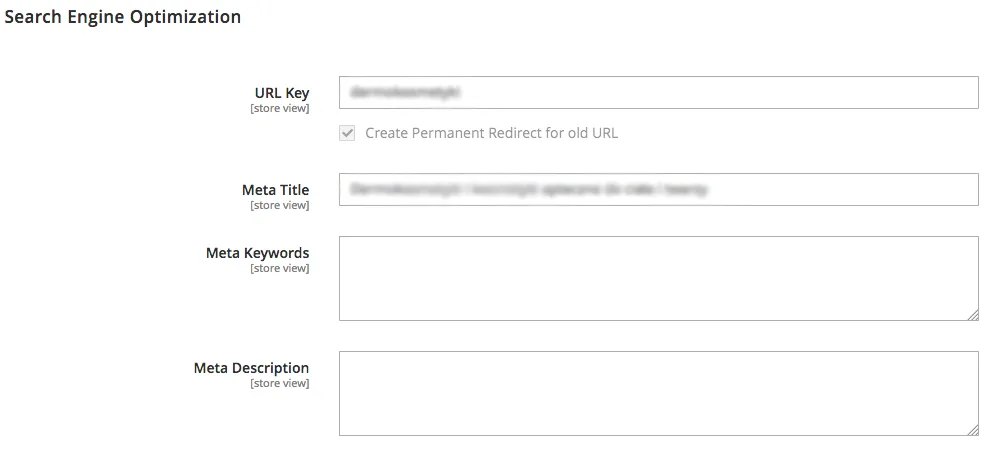Place cursor in empty right end of Meta Title field
This screenshot has height=451, width=996.
842,189
